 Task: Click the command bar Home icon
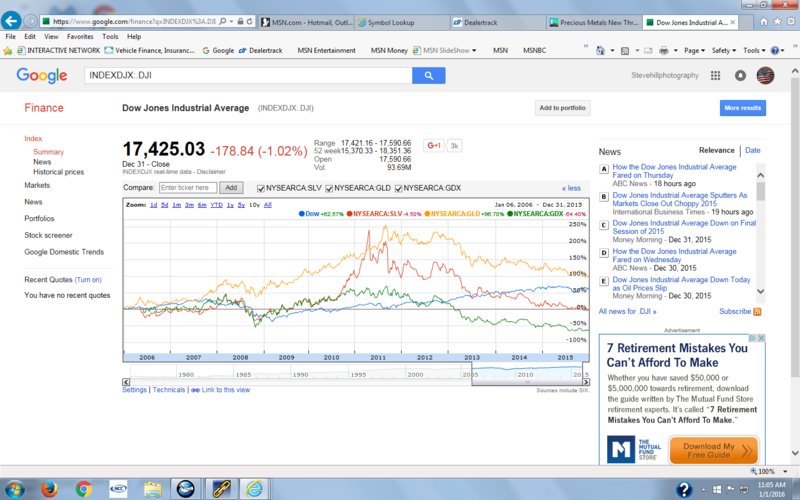601,51
